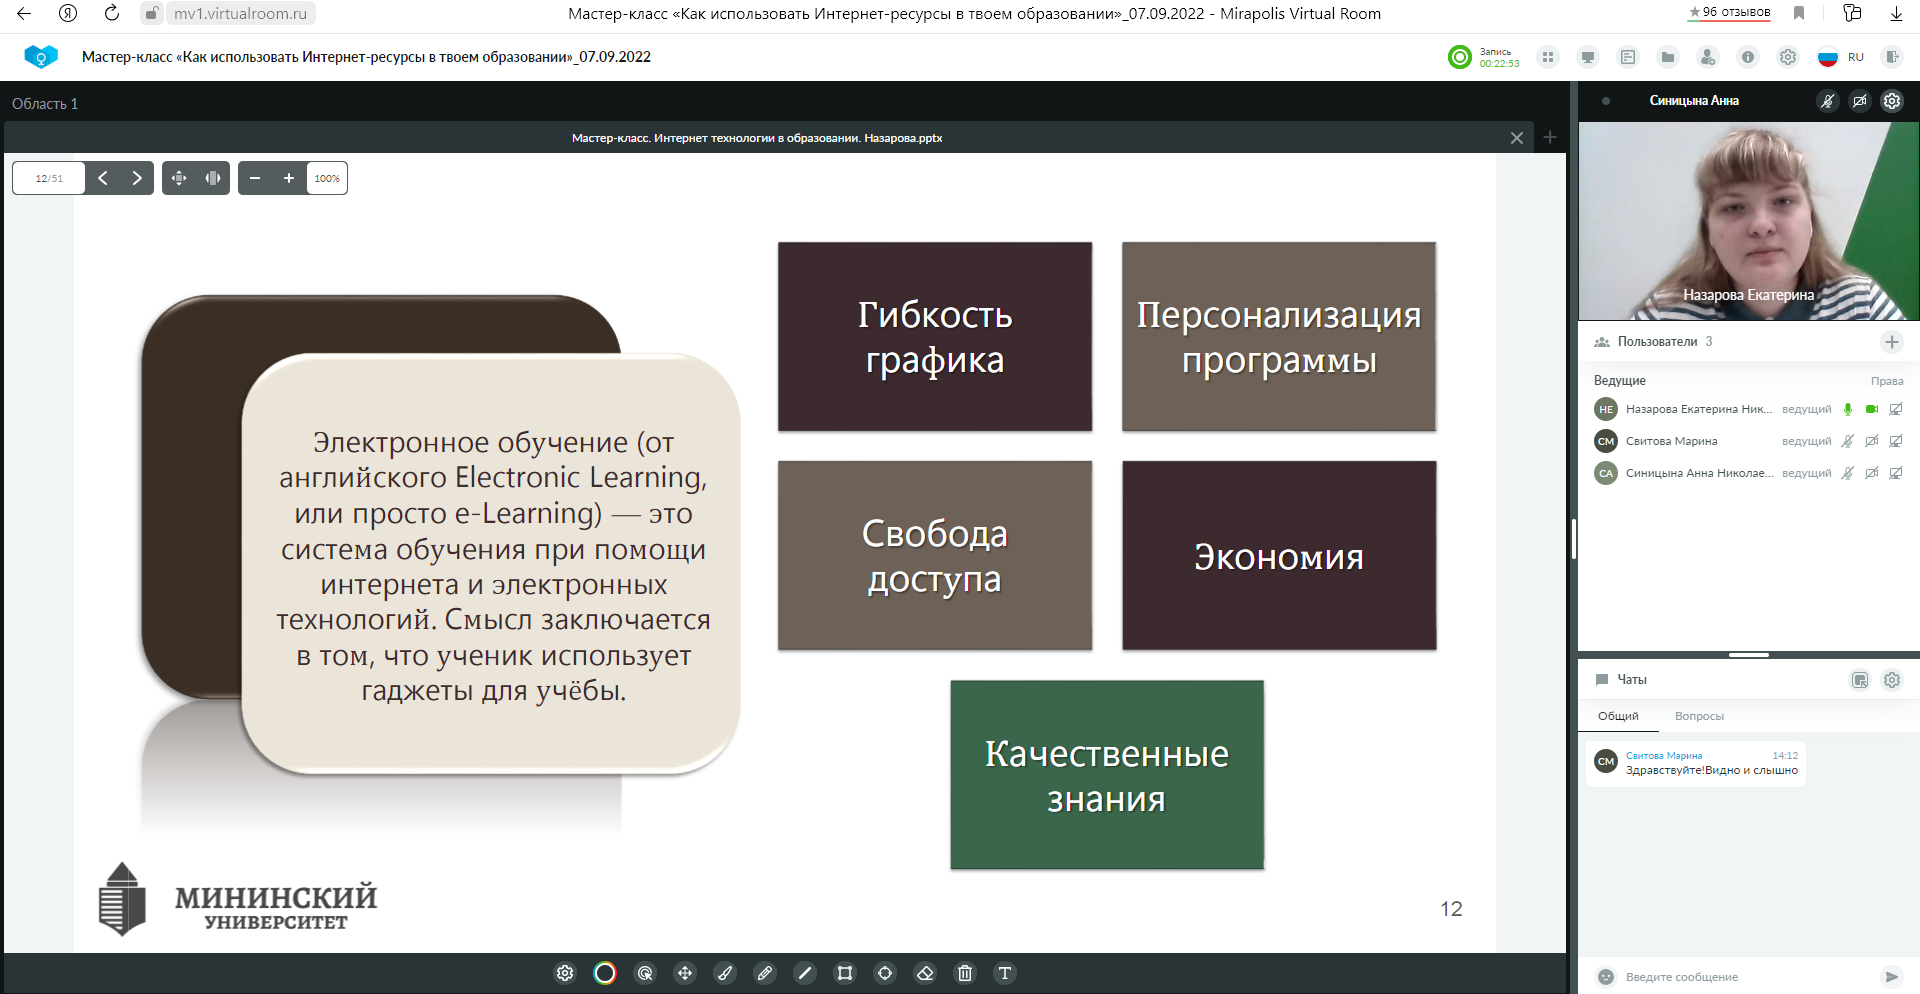
Task: Select the eraser tool in annotation toolbar
Action: click(925, 973)
